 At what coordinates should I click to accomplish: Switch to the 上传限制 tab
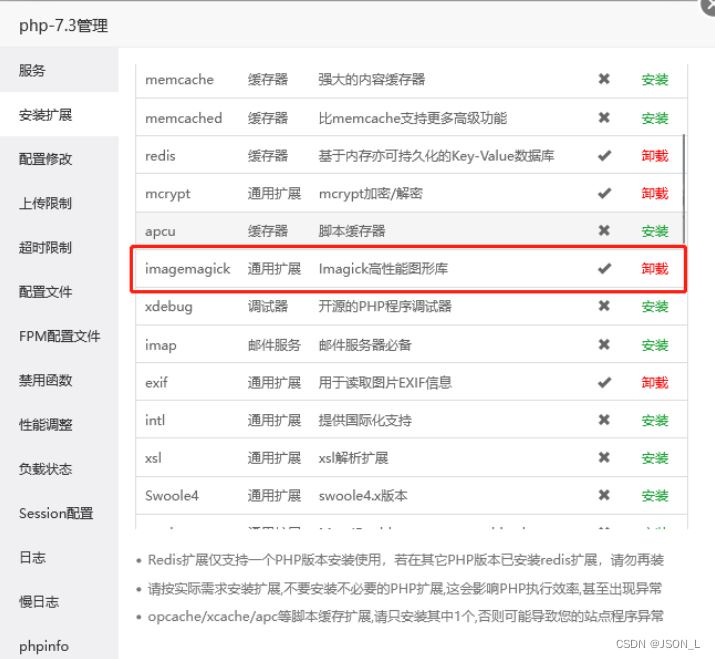[x=59, y=203]
